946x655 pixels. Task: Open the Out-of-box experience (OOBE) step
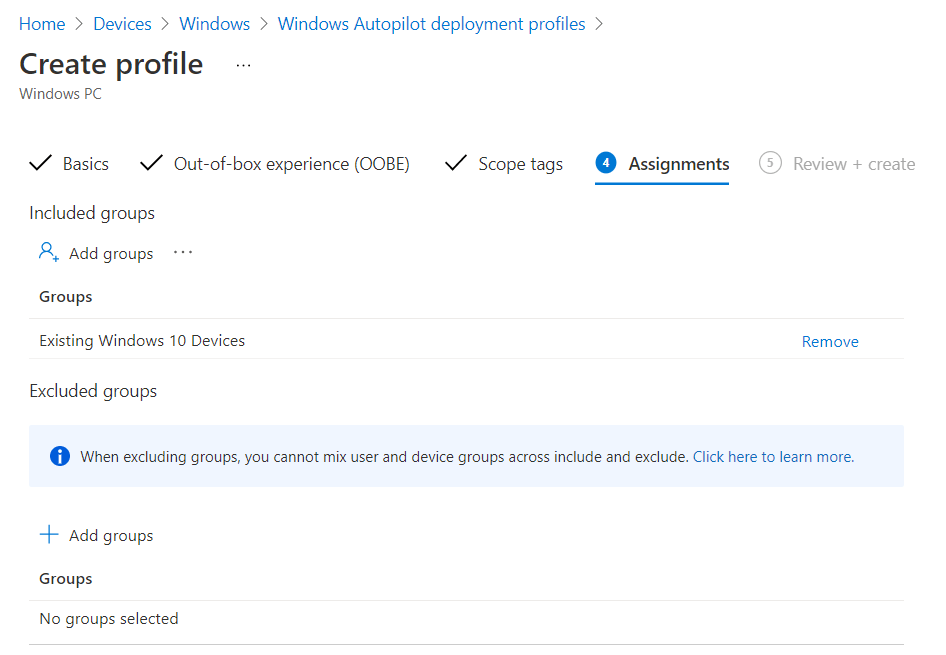[291, 163]
